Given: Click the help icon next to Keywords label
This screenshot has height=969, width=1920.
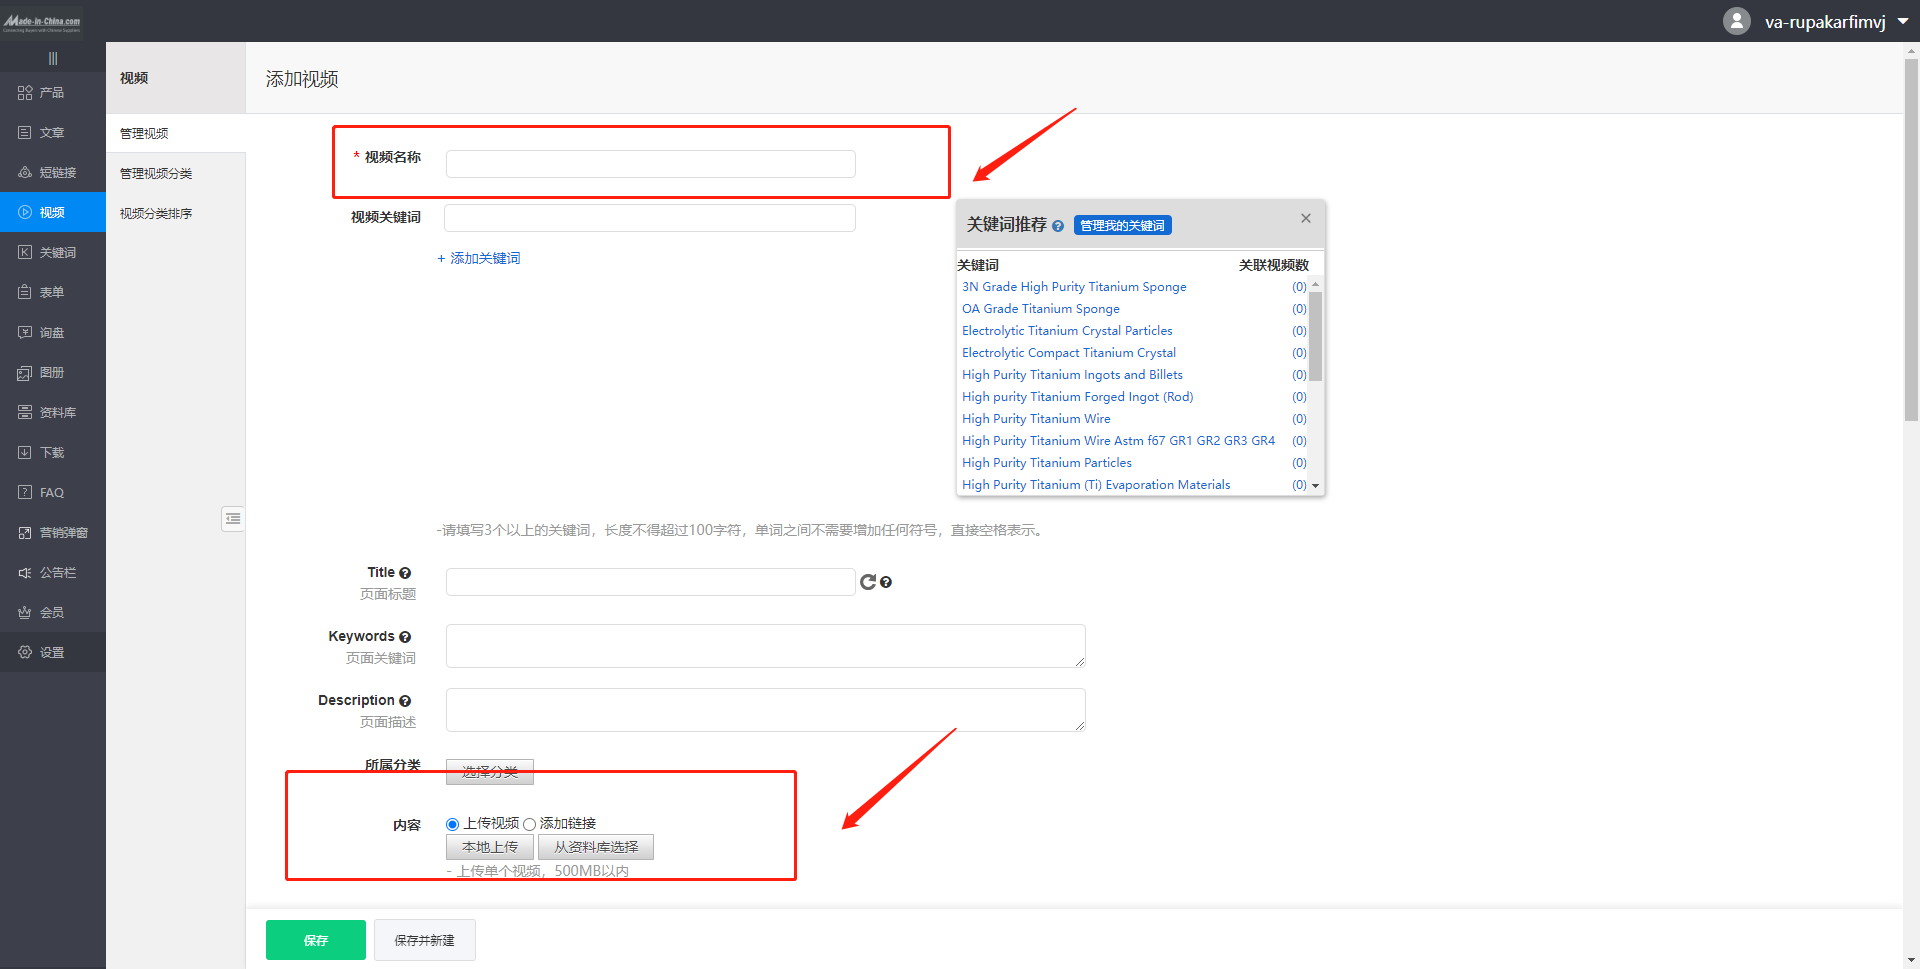Looking at the screenshot, I should click(x=405, y=637).
